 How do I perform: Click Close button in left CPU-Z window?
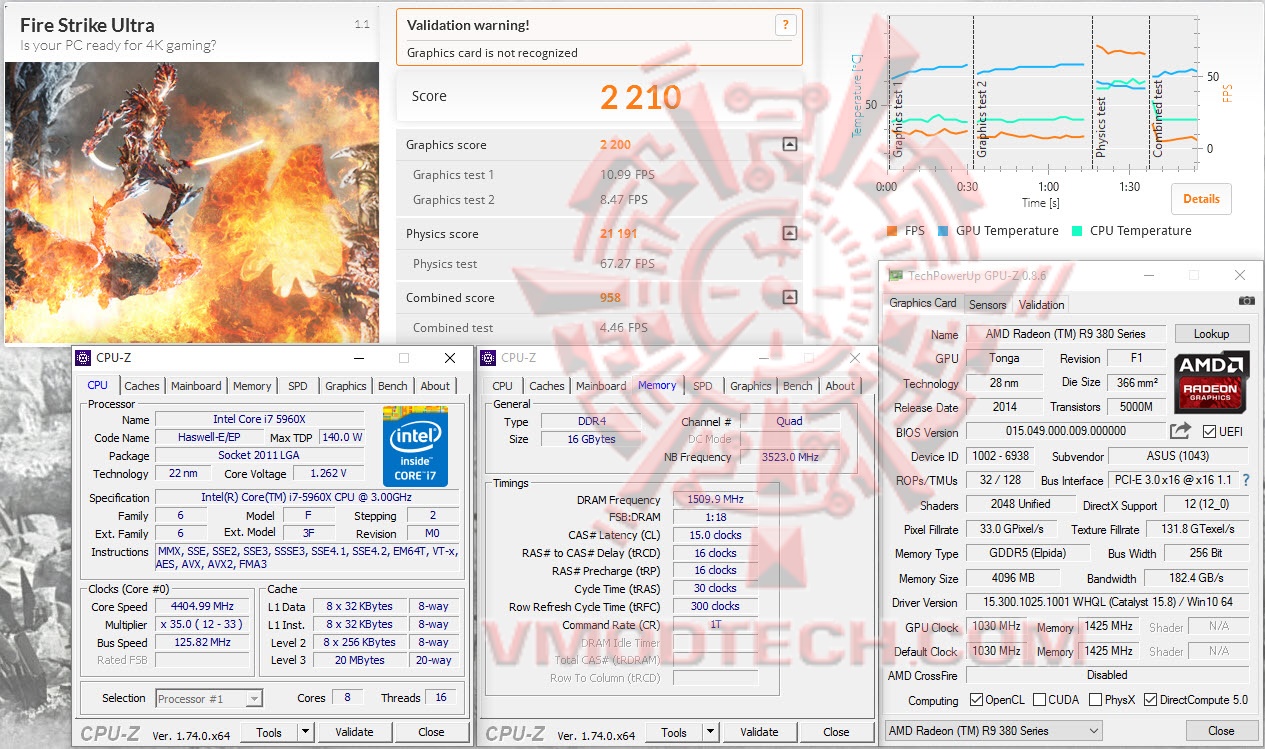tap(431, 732)
